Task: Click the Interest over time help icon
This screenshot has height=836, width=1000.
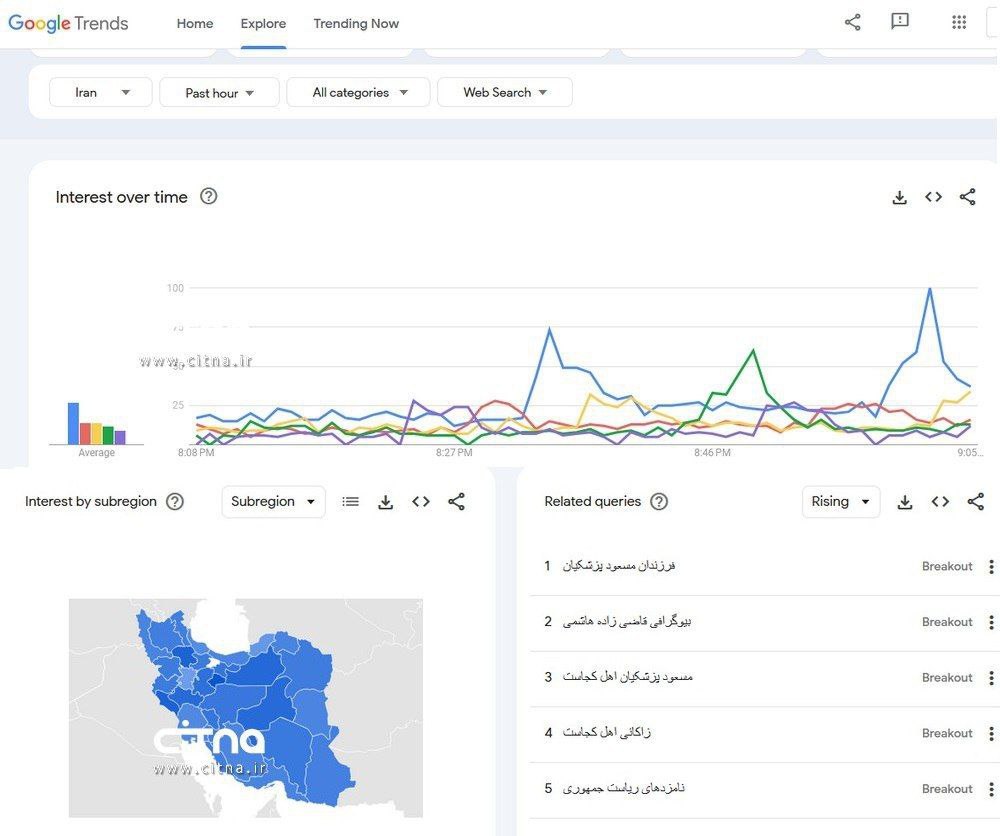Action: [x=208, y=197]
